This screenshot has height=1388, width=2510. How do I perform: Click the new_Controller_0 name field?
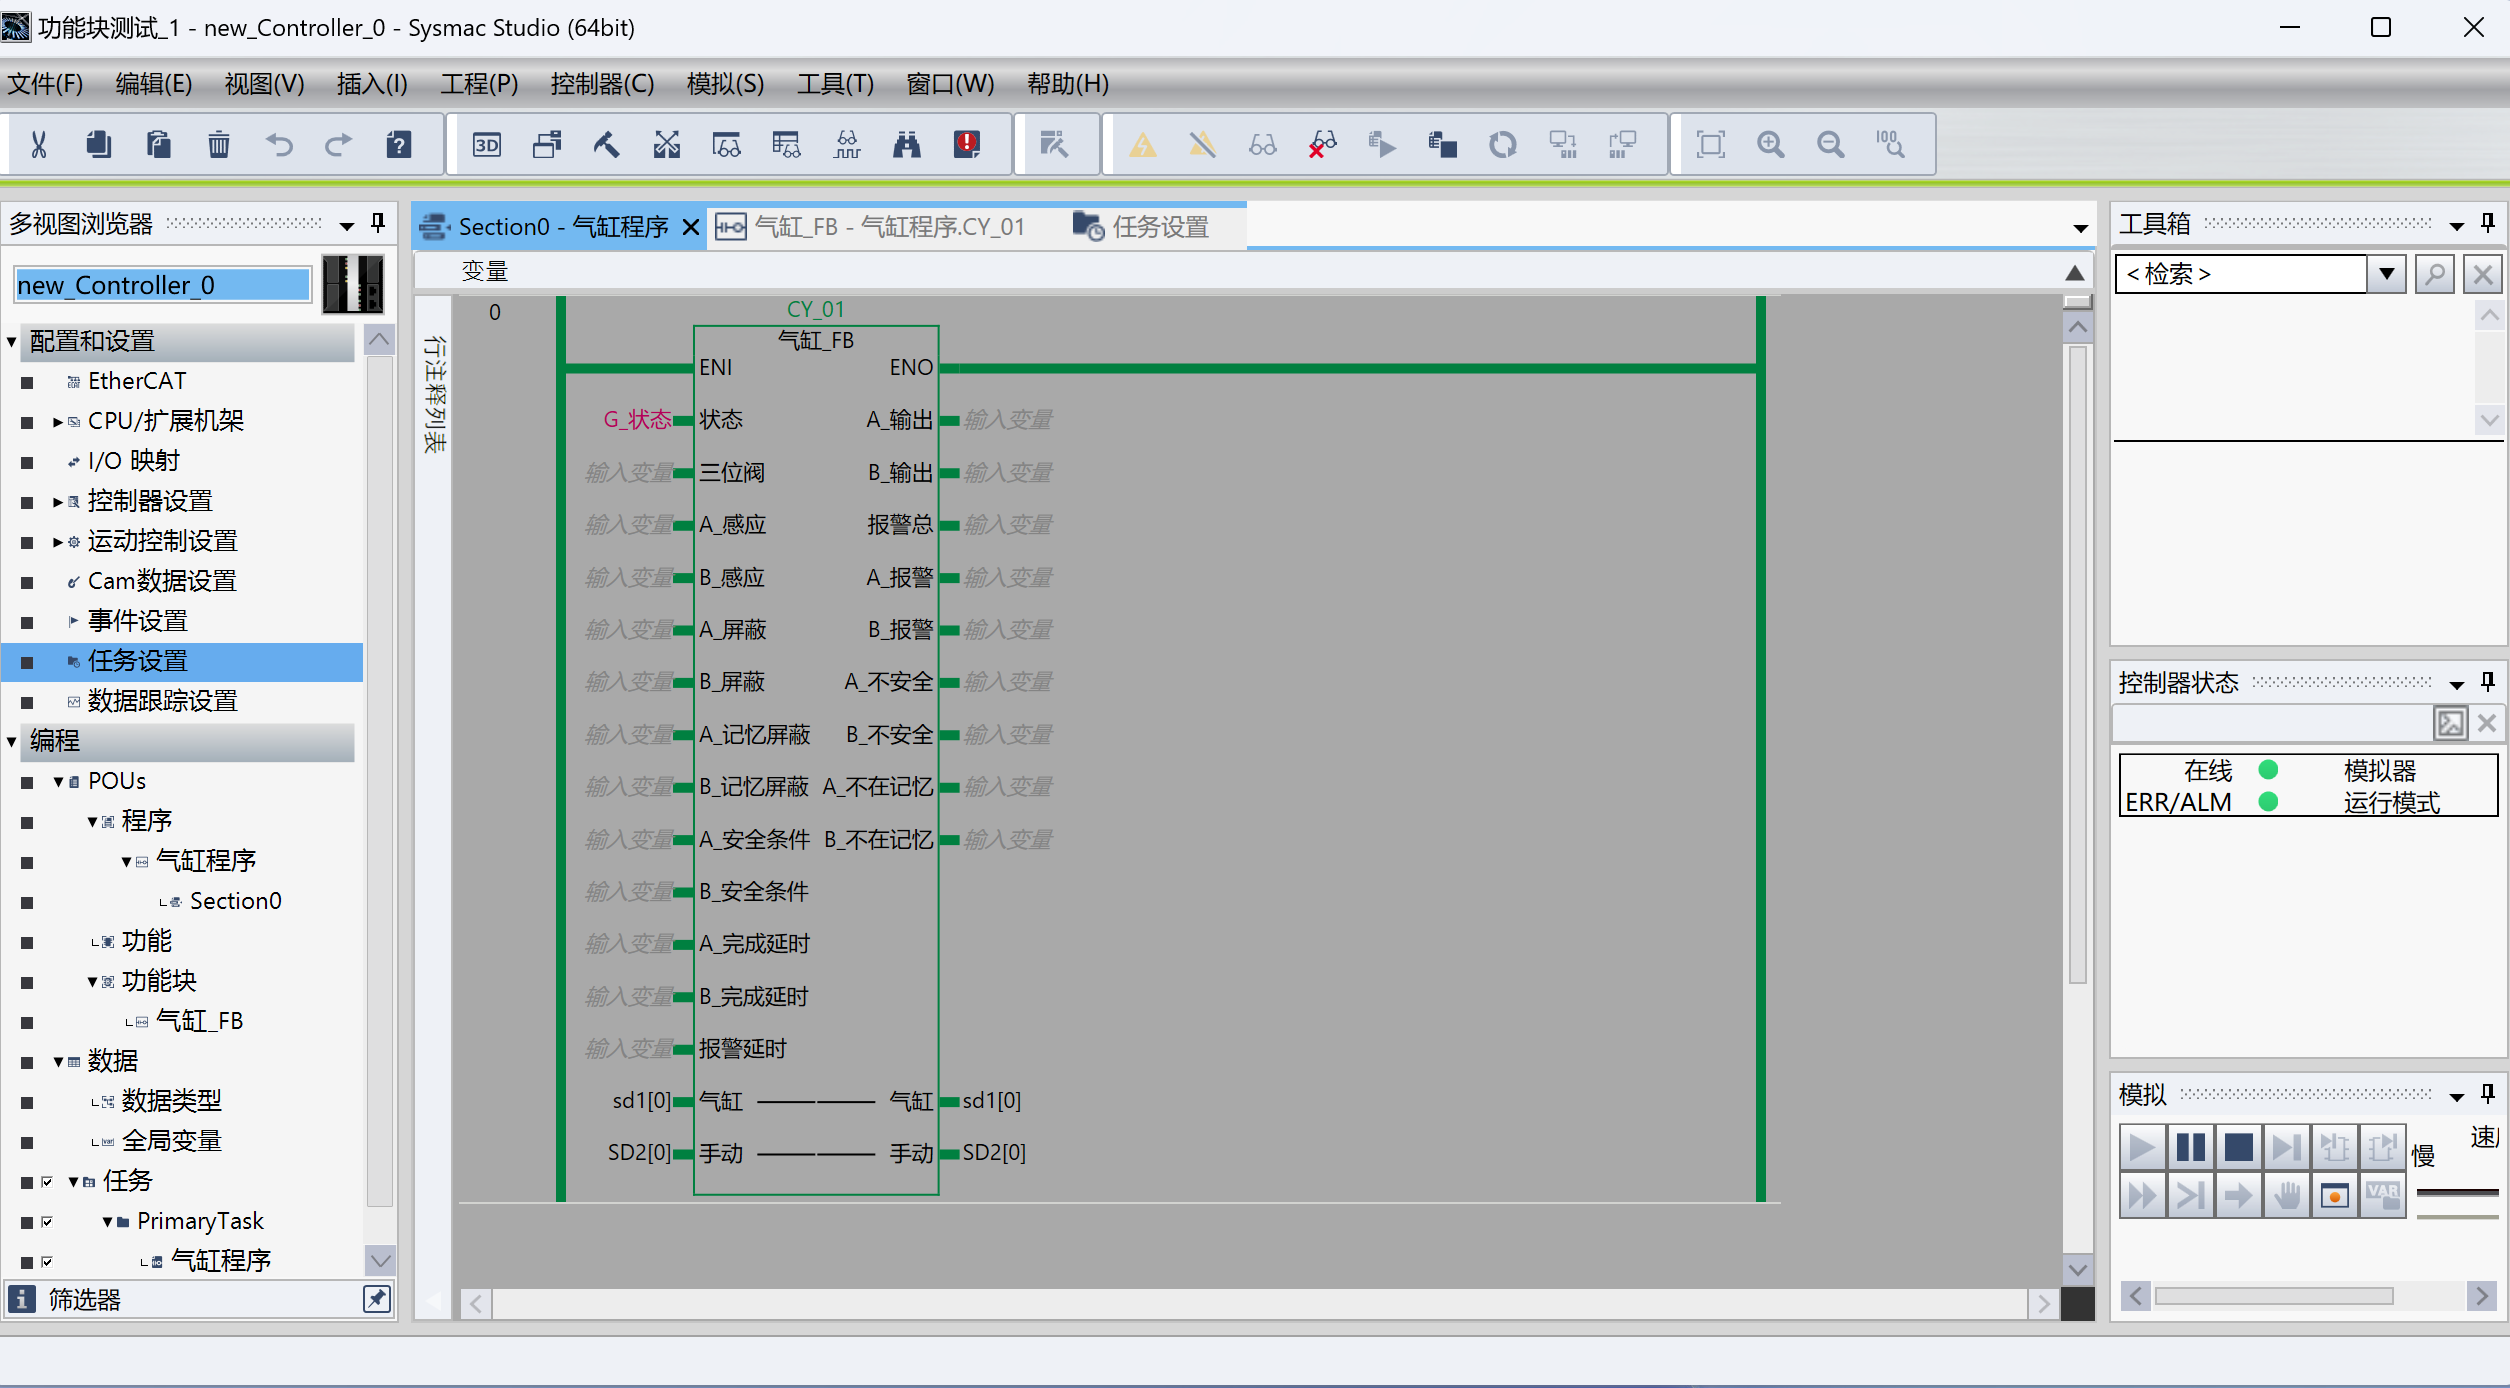pyautogui.click(x=163, y=285)
